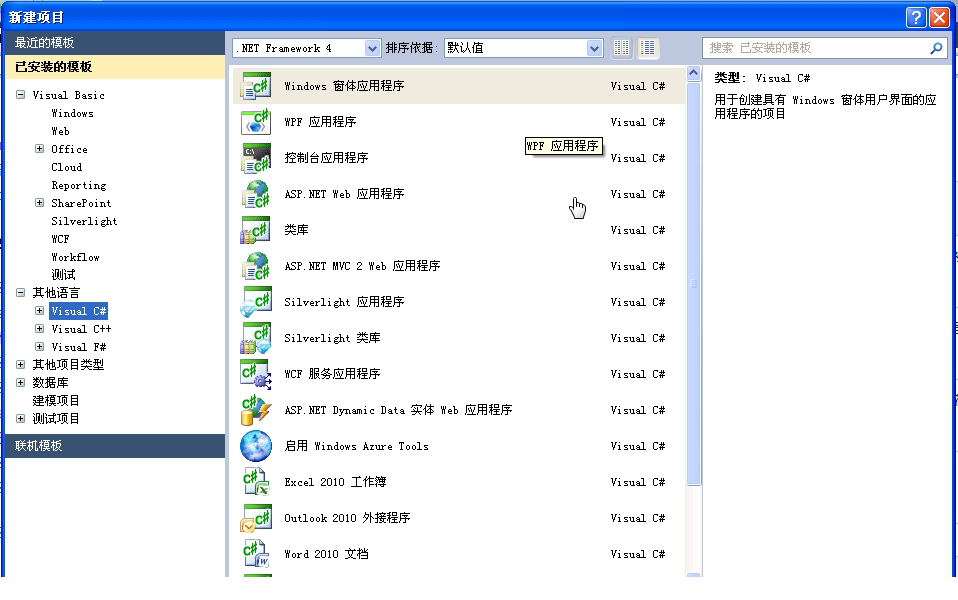Viewport: 958px width, 600px height.
Task: Select the WCF tree item
Action: coord(60,239)
